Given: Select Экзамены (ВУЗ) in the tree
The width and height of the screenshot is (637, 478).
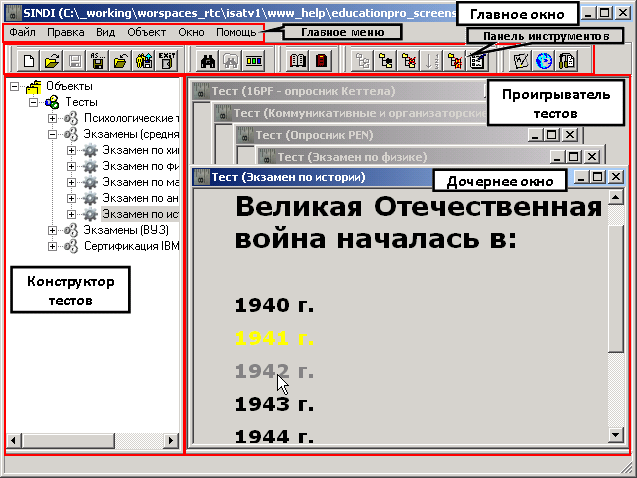Looking at the screenshot, I should click(125, 231).
